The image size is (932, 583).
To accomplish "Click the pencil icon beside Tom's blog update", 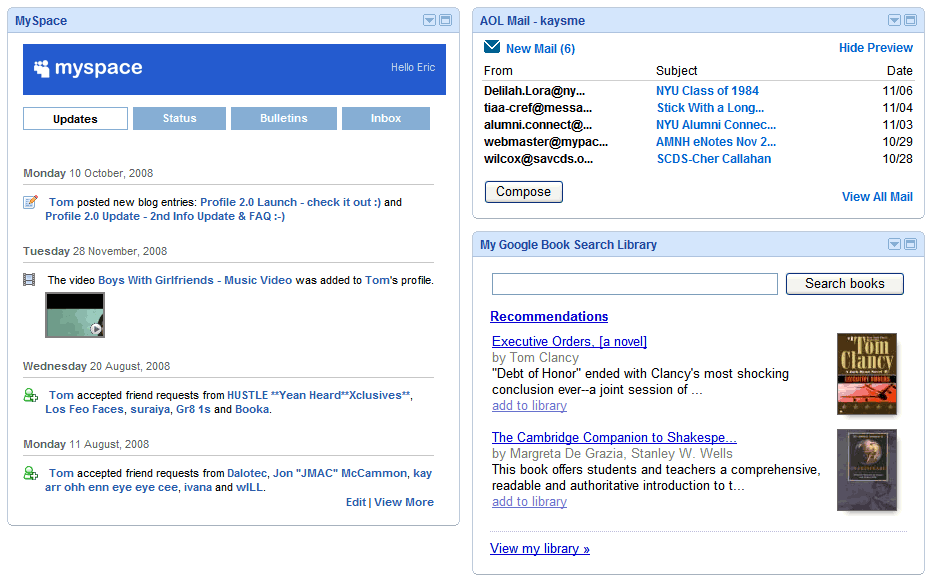I will (31, 201).
